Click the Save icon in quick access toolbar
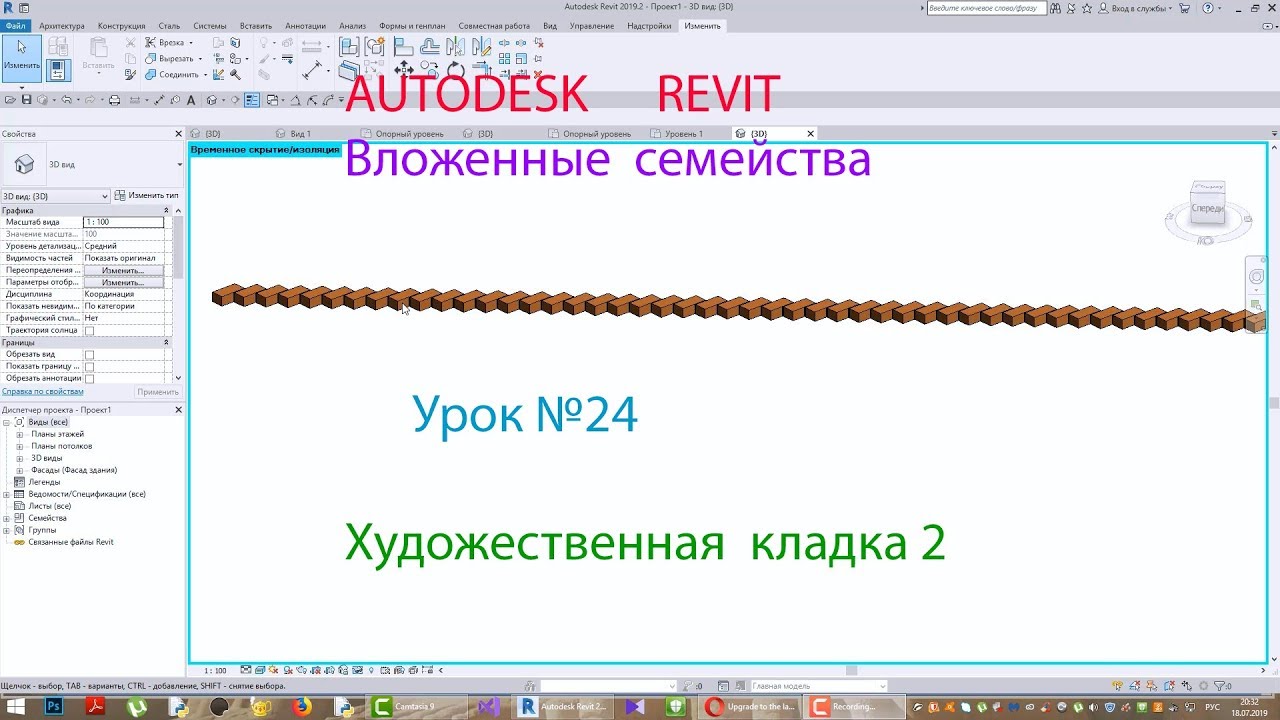The image size is (1280, 720). (x=27, y=100)
